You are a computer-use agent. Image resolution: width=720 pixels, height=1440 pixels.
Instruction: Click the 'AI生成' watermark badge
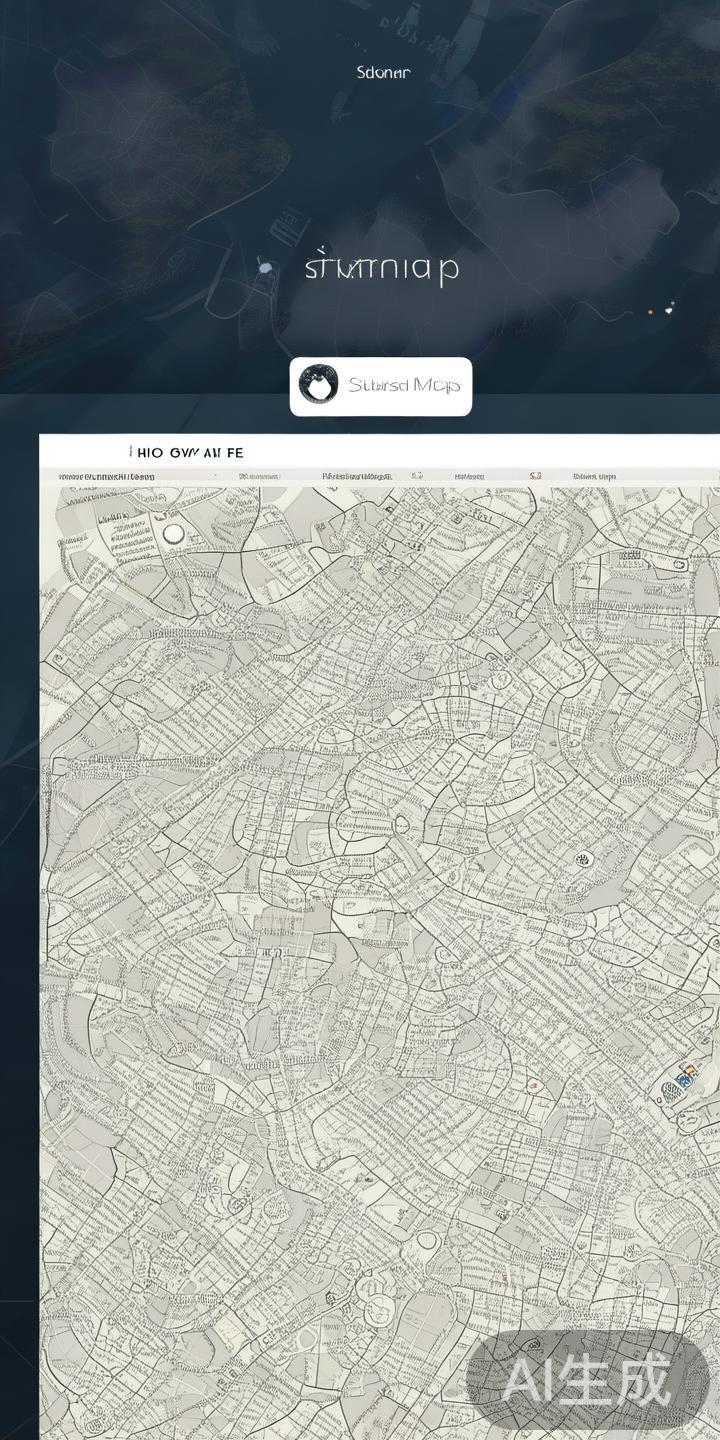(588, 1382)
